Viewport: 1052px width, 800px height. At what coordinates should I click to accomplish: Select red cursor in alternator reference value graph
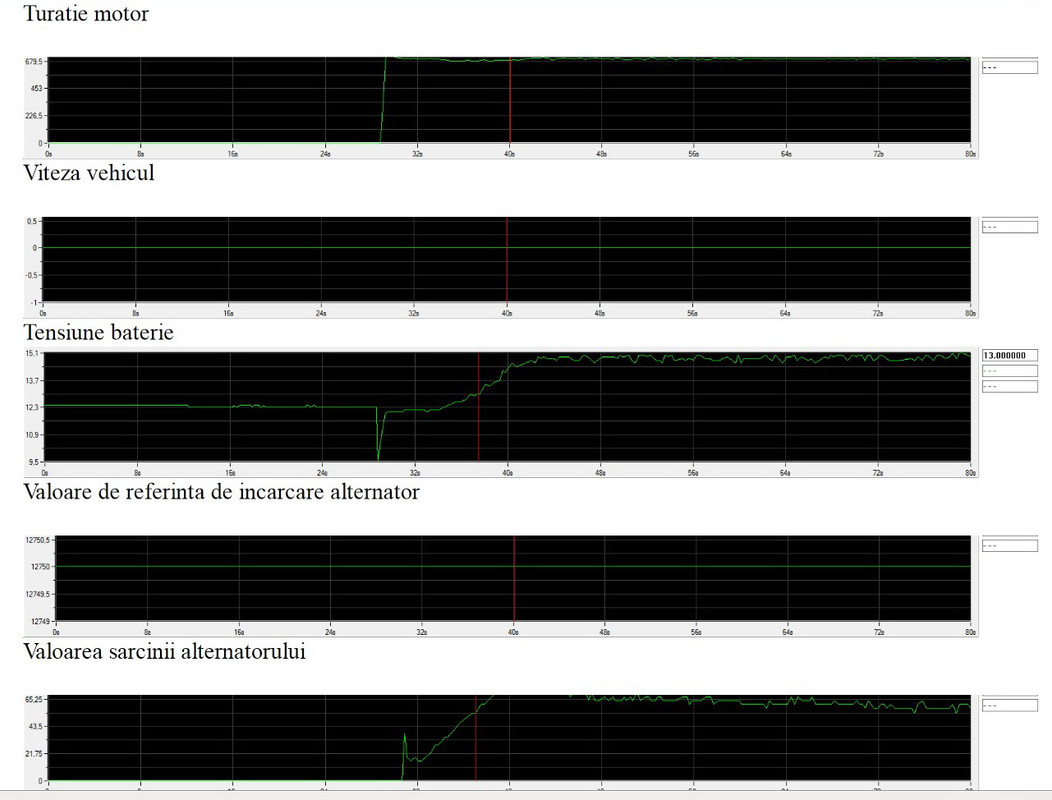click(x=514, y=579)
